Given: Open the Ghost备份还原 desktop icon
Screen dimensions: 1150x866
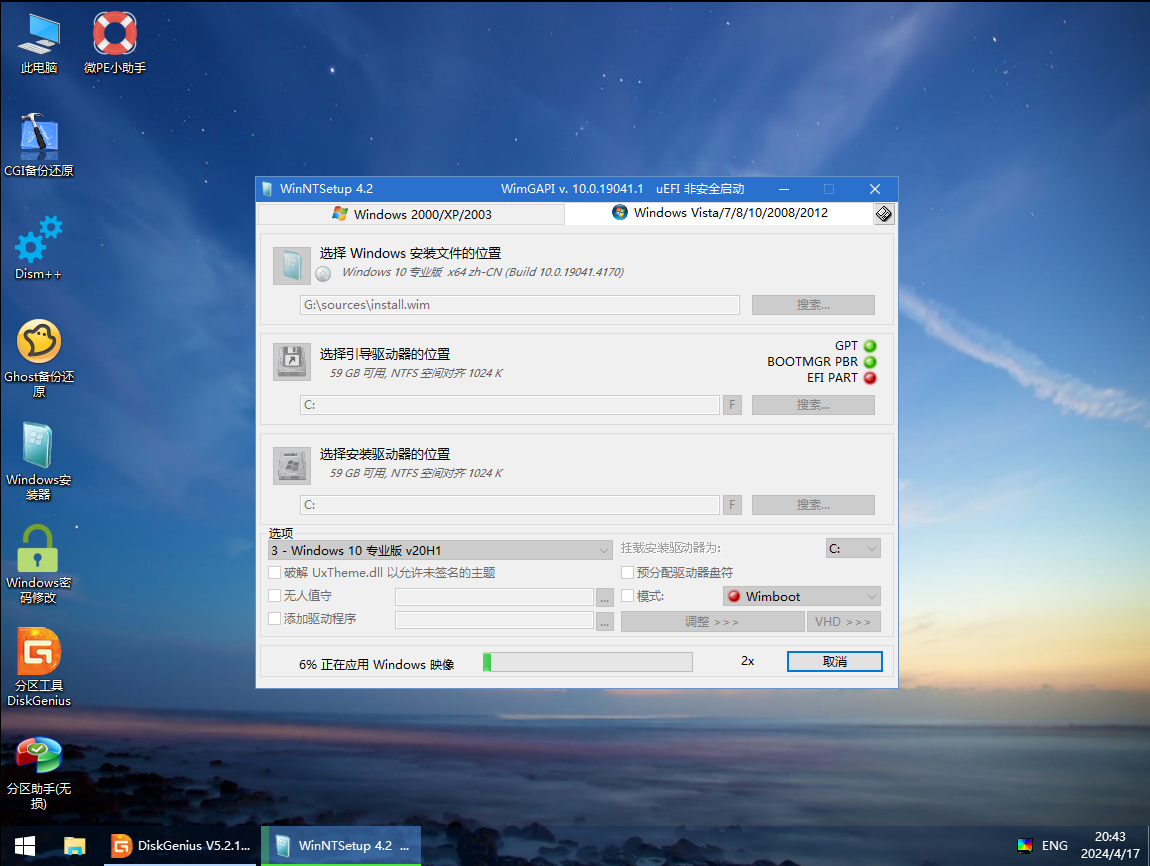Looking at the screenshot, I should (39, 359).
